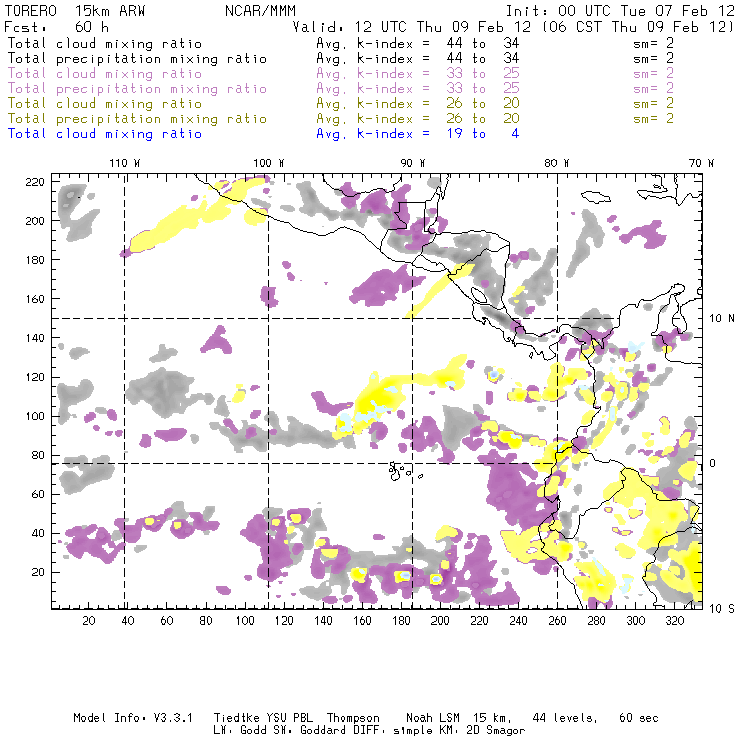This screenshot has height=740, width=740.
Task: Click the "90 W" longitude label
Action: coord(413,163)
